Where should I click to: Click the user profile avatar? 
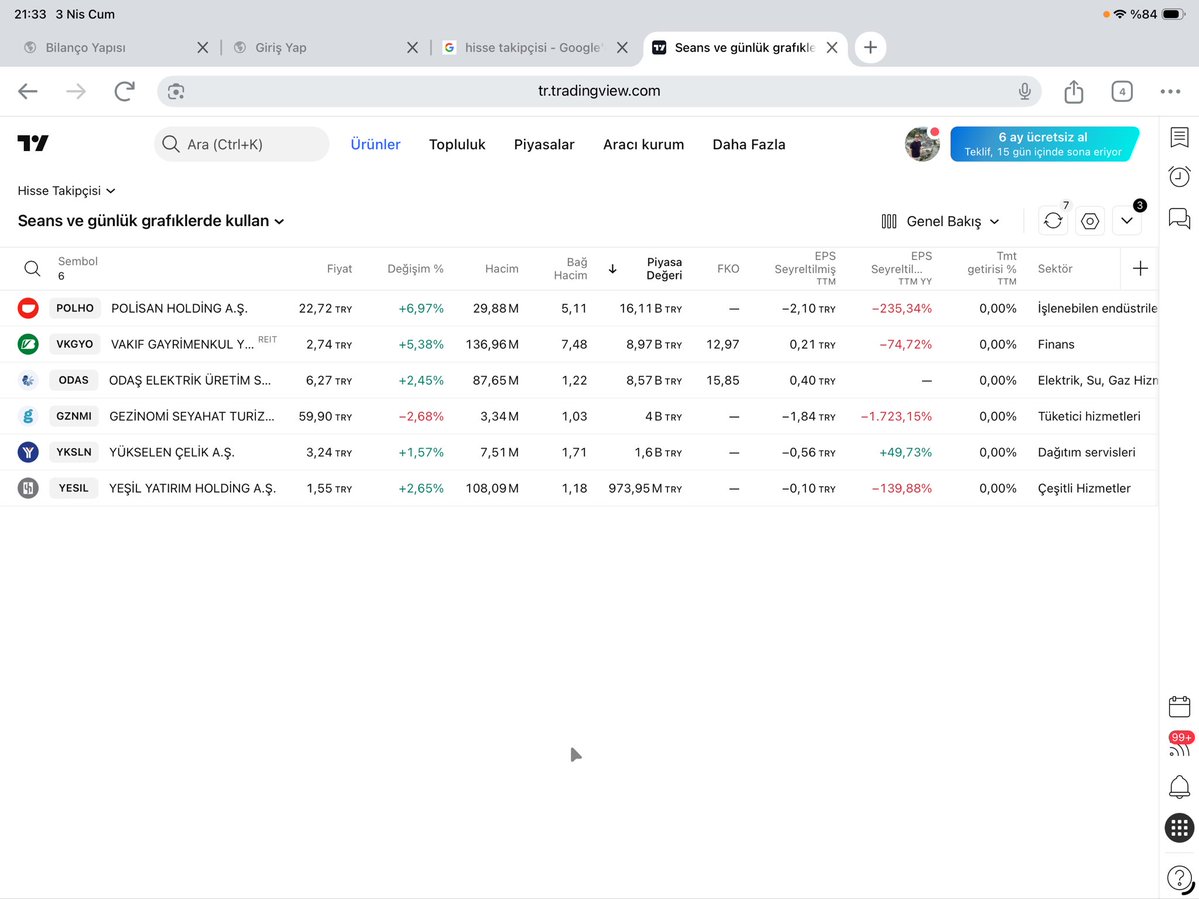(x=922, y=144)
